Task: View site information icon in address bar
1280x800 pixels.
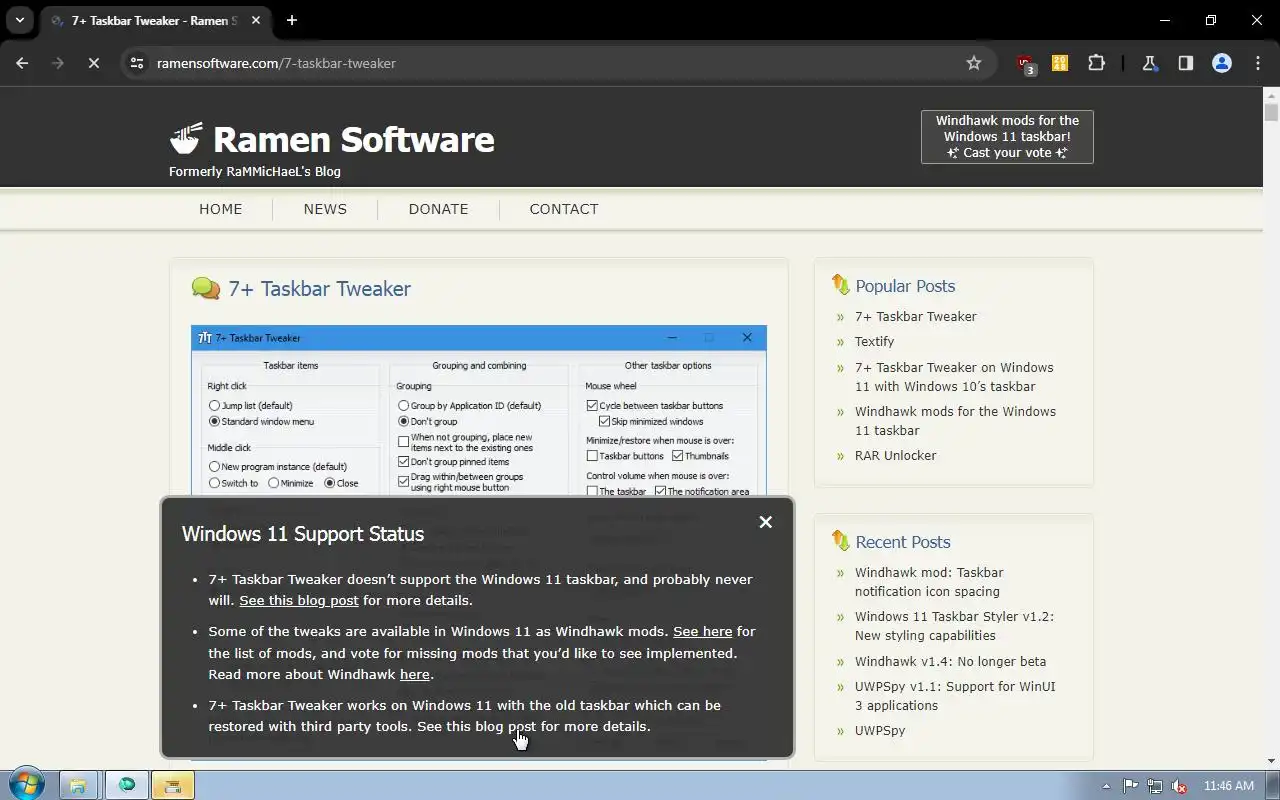Action: [138, 63]
